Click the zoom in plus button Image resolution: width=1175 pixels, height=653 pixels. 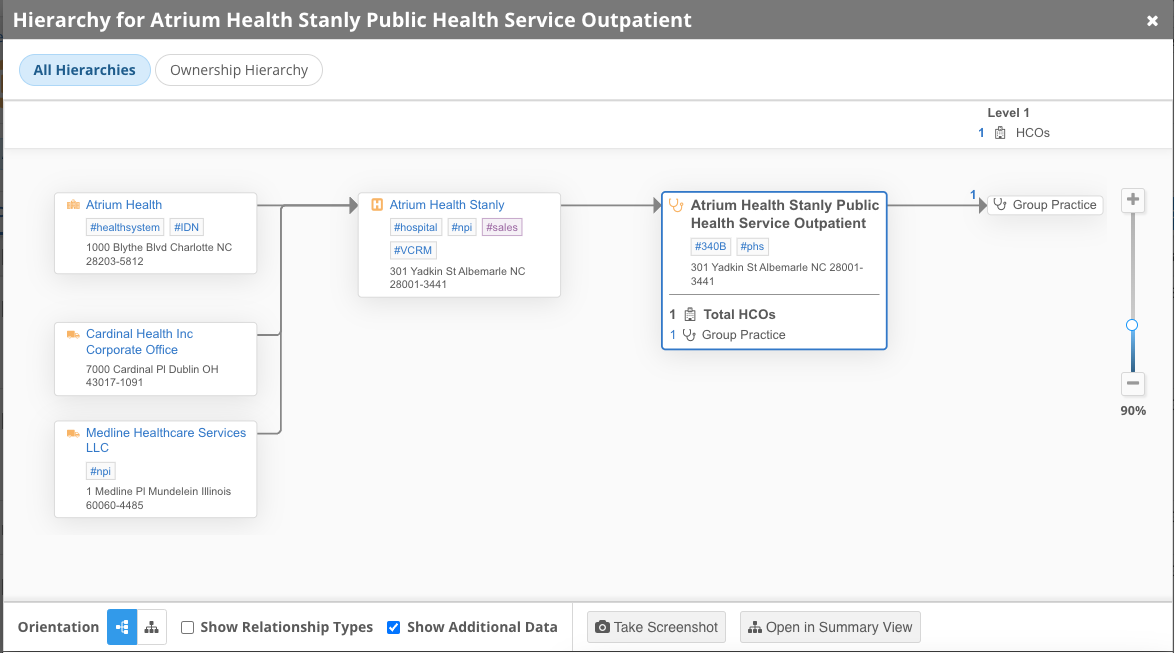[1133, 200]
